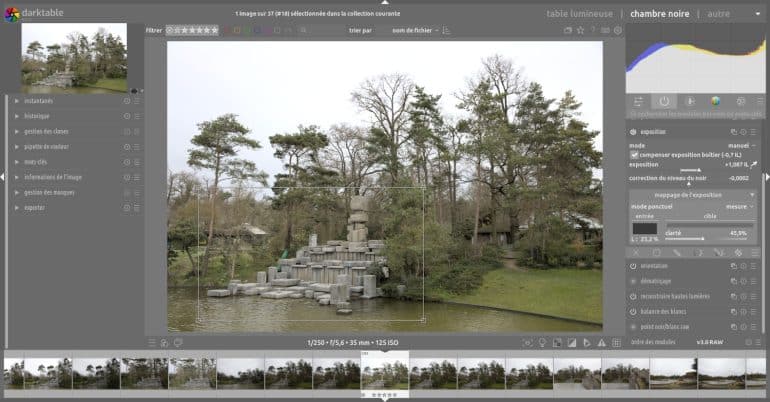The width and height of the screenshot is (770, 402).
Task: Select the first filmstrip thumbnail
Action: click(x=14, y=372)
